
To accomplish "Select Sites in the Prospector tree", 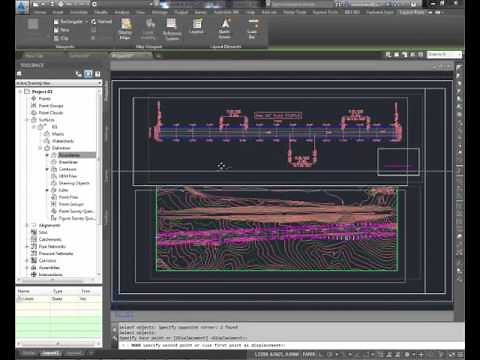I will tap(43, 232).
